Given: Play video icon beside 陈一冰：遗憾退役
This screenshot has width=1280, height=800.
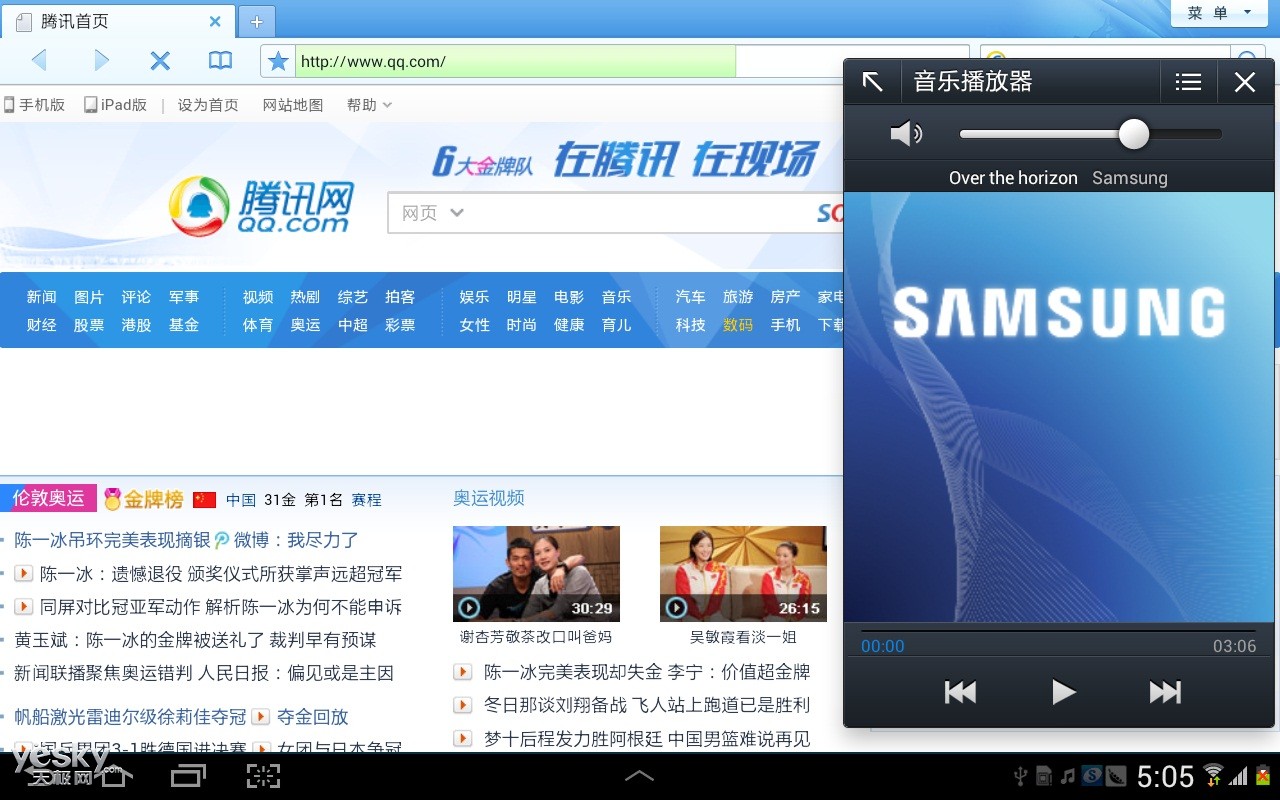Looking at the screenshot, I should coord(24,574).
